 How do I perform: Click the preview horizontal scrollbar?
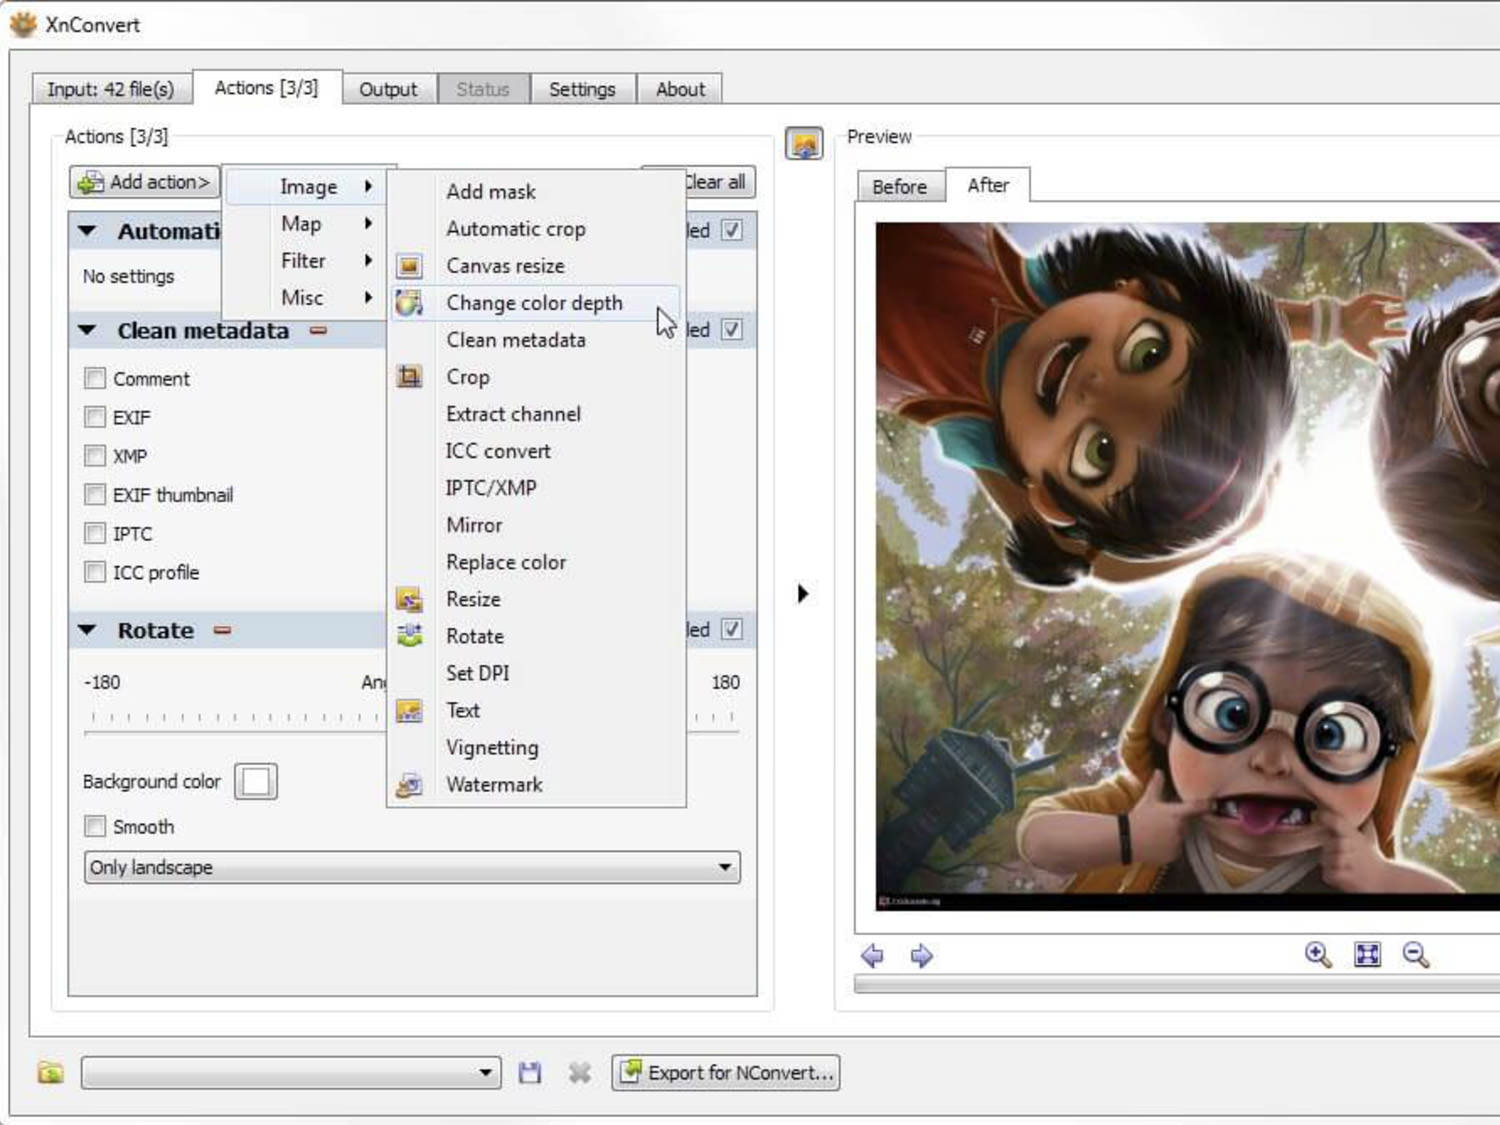tap(1176, 985)
